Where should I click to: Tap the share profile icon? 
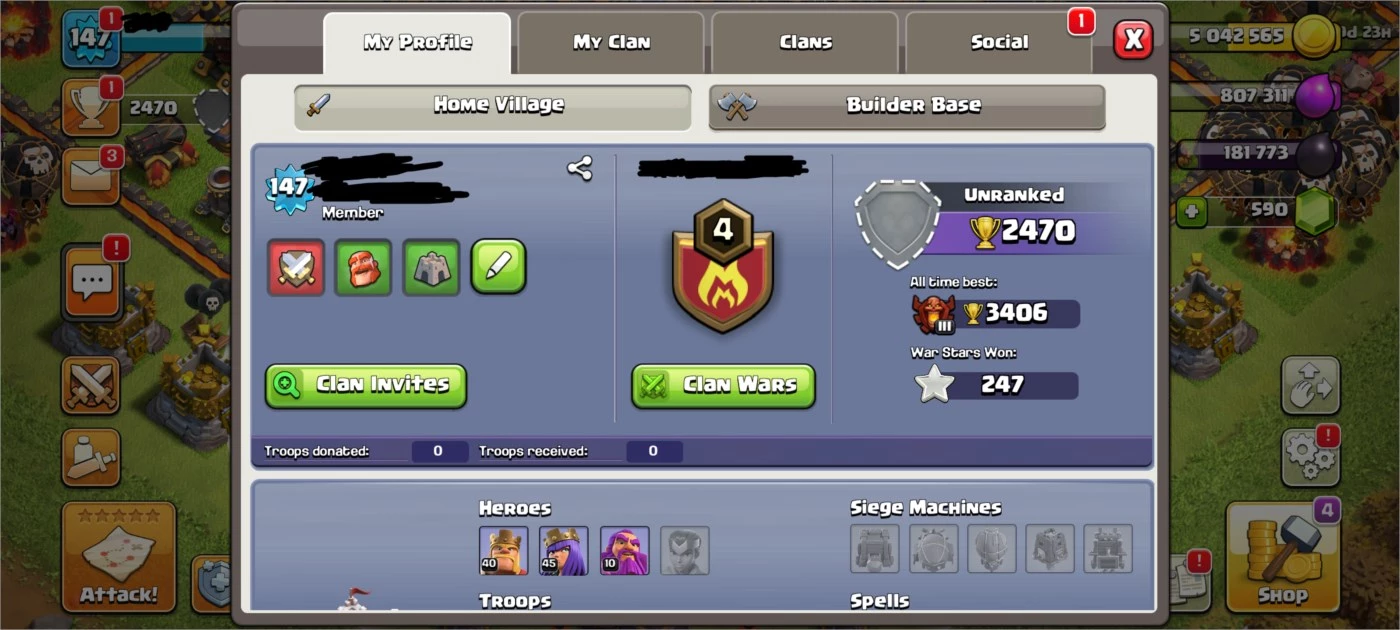(x=580, y=168)
